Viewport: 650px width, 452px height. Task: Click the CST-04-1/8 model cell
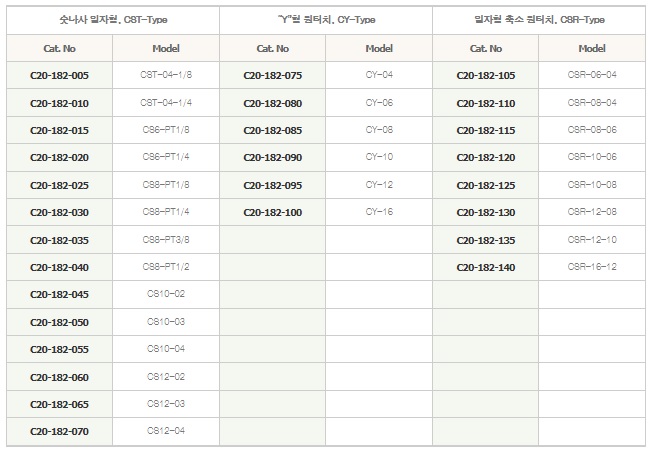pyautogui.click(x=166, y=75)
